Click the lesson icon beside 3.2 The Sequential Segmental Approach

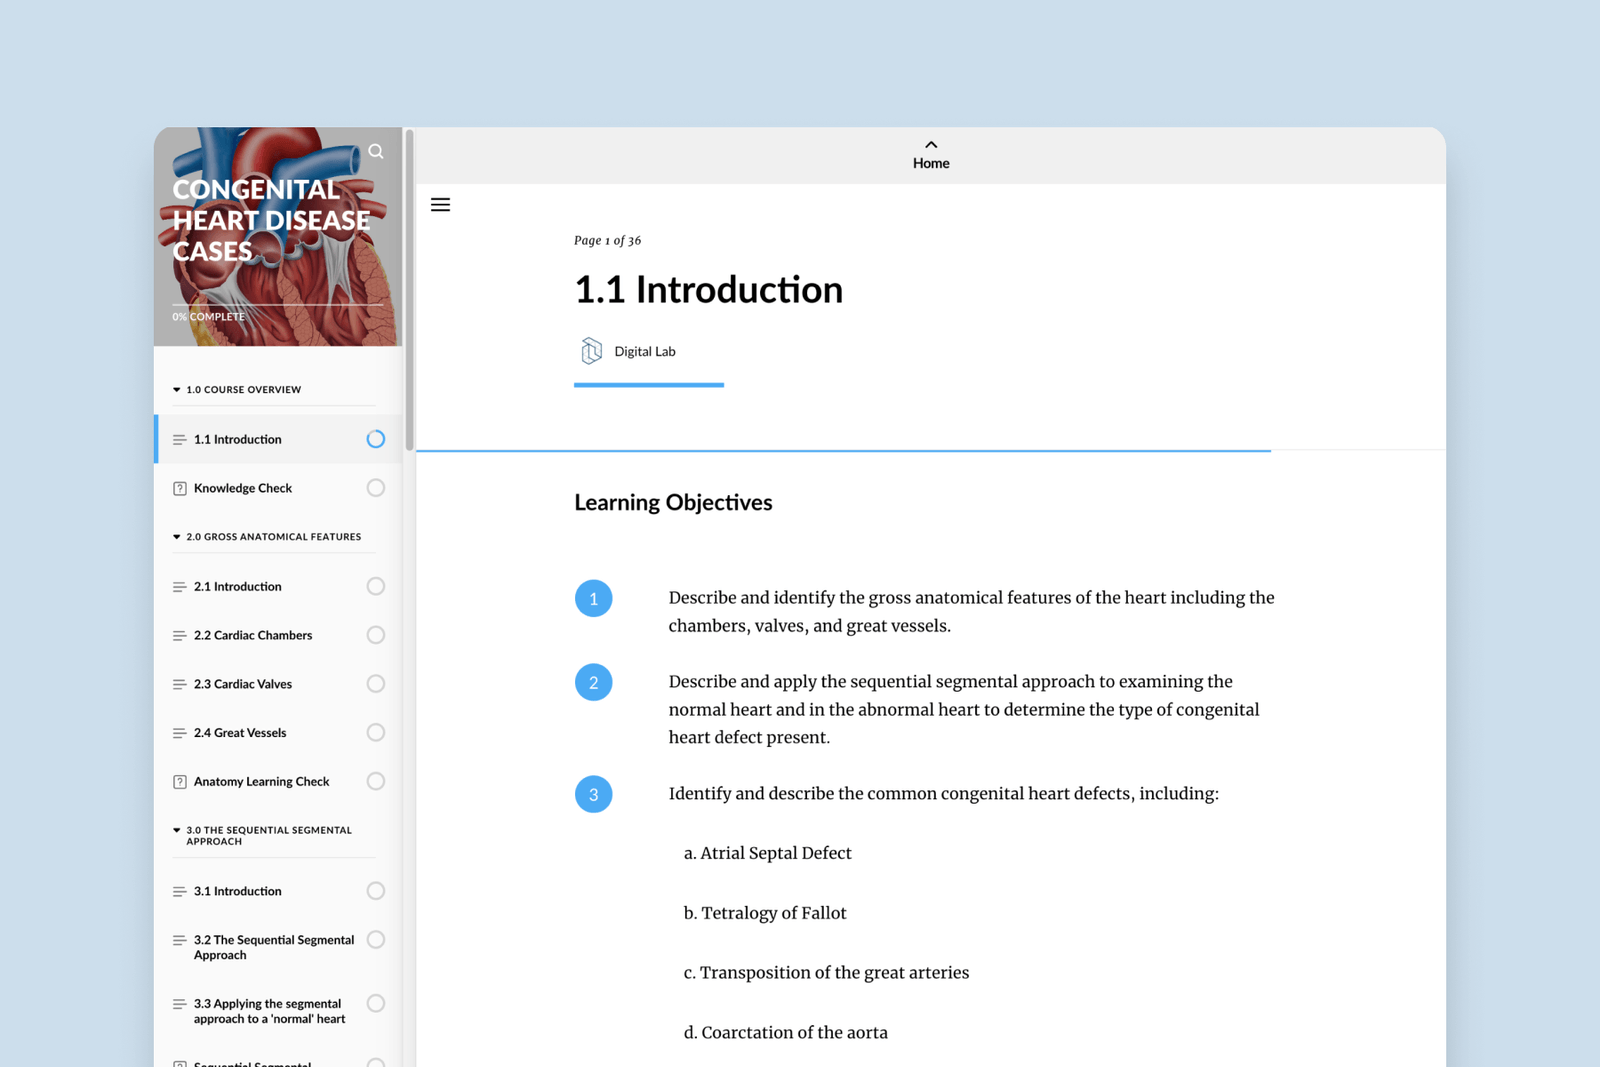click(x=180, y=941)
